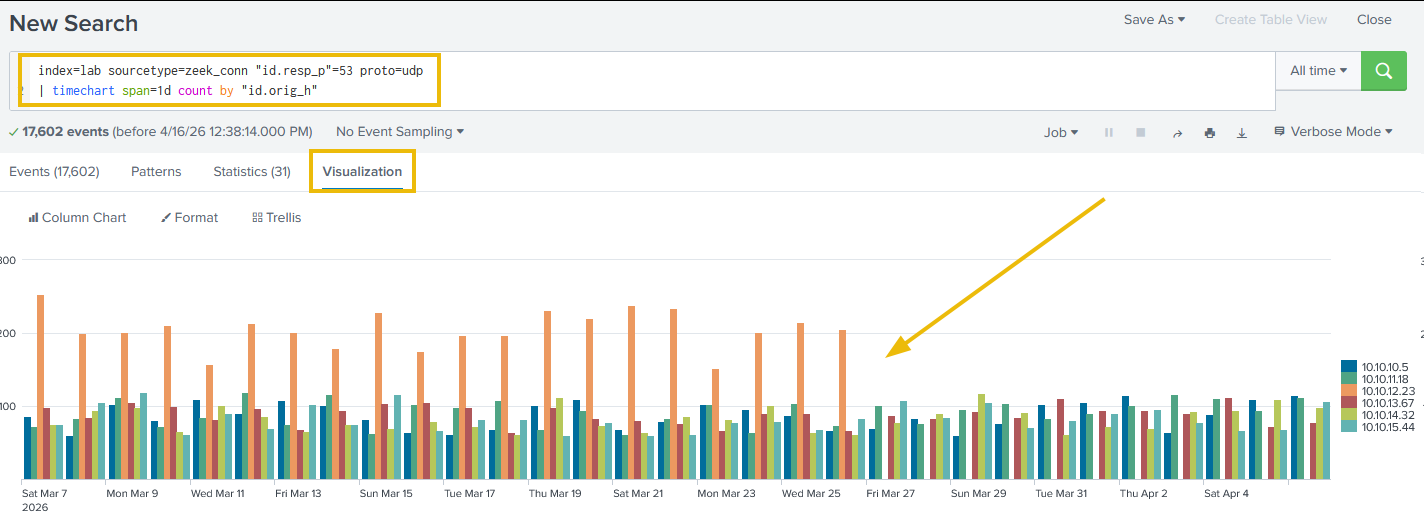Click the green search magnifier button
Screen dimensions: 1424x514
1384,71
